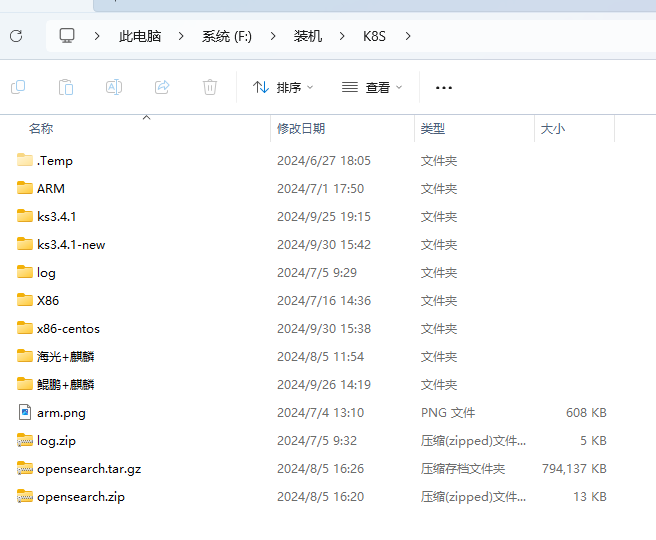This screenshot has height=540, width=656.
Task: Expand chevron after the computer icon
Action: [97, 36]
